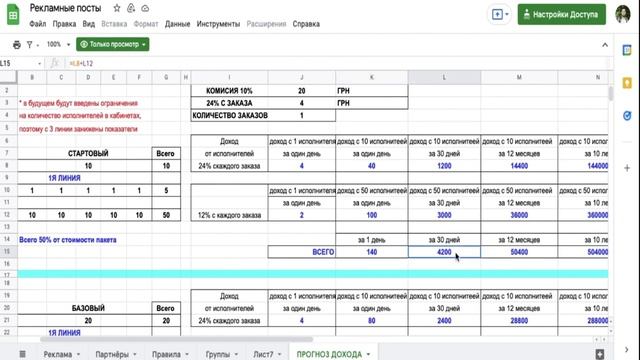
Task: Open the filter views icon
Action: (29, 44)
